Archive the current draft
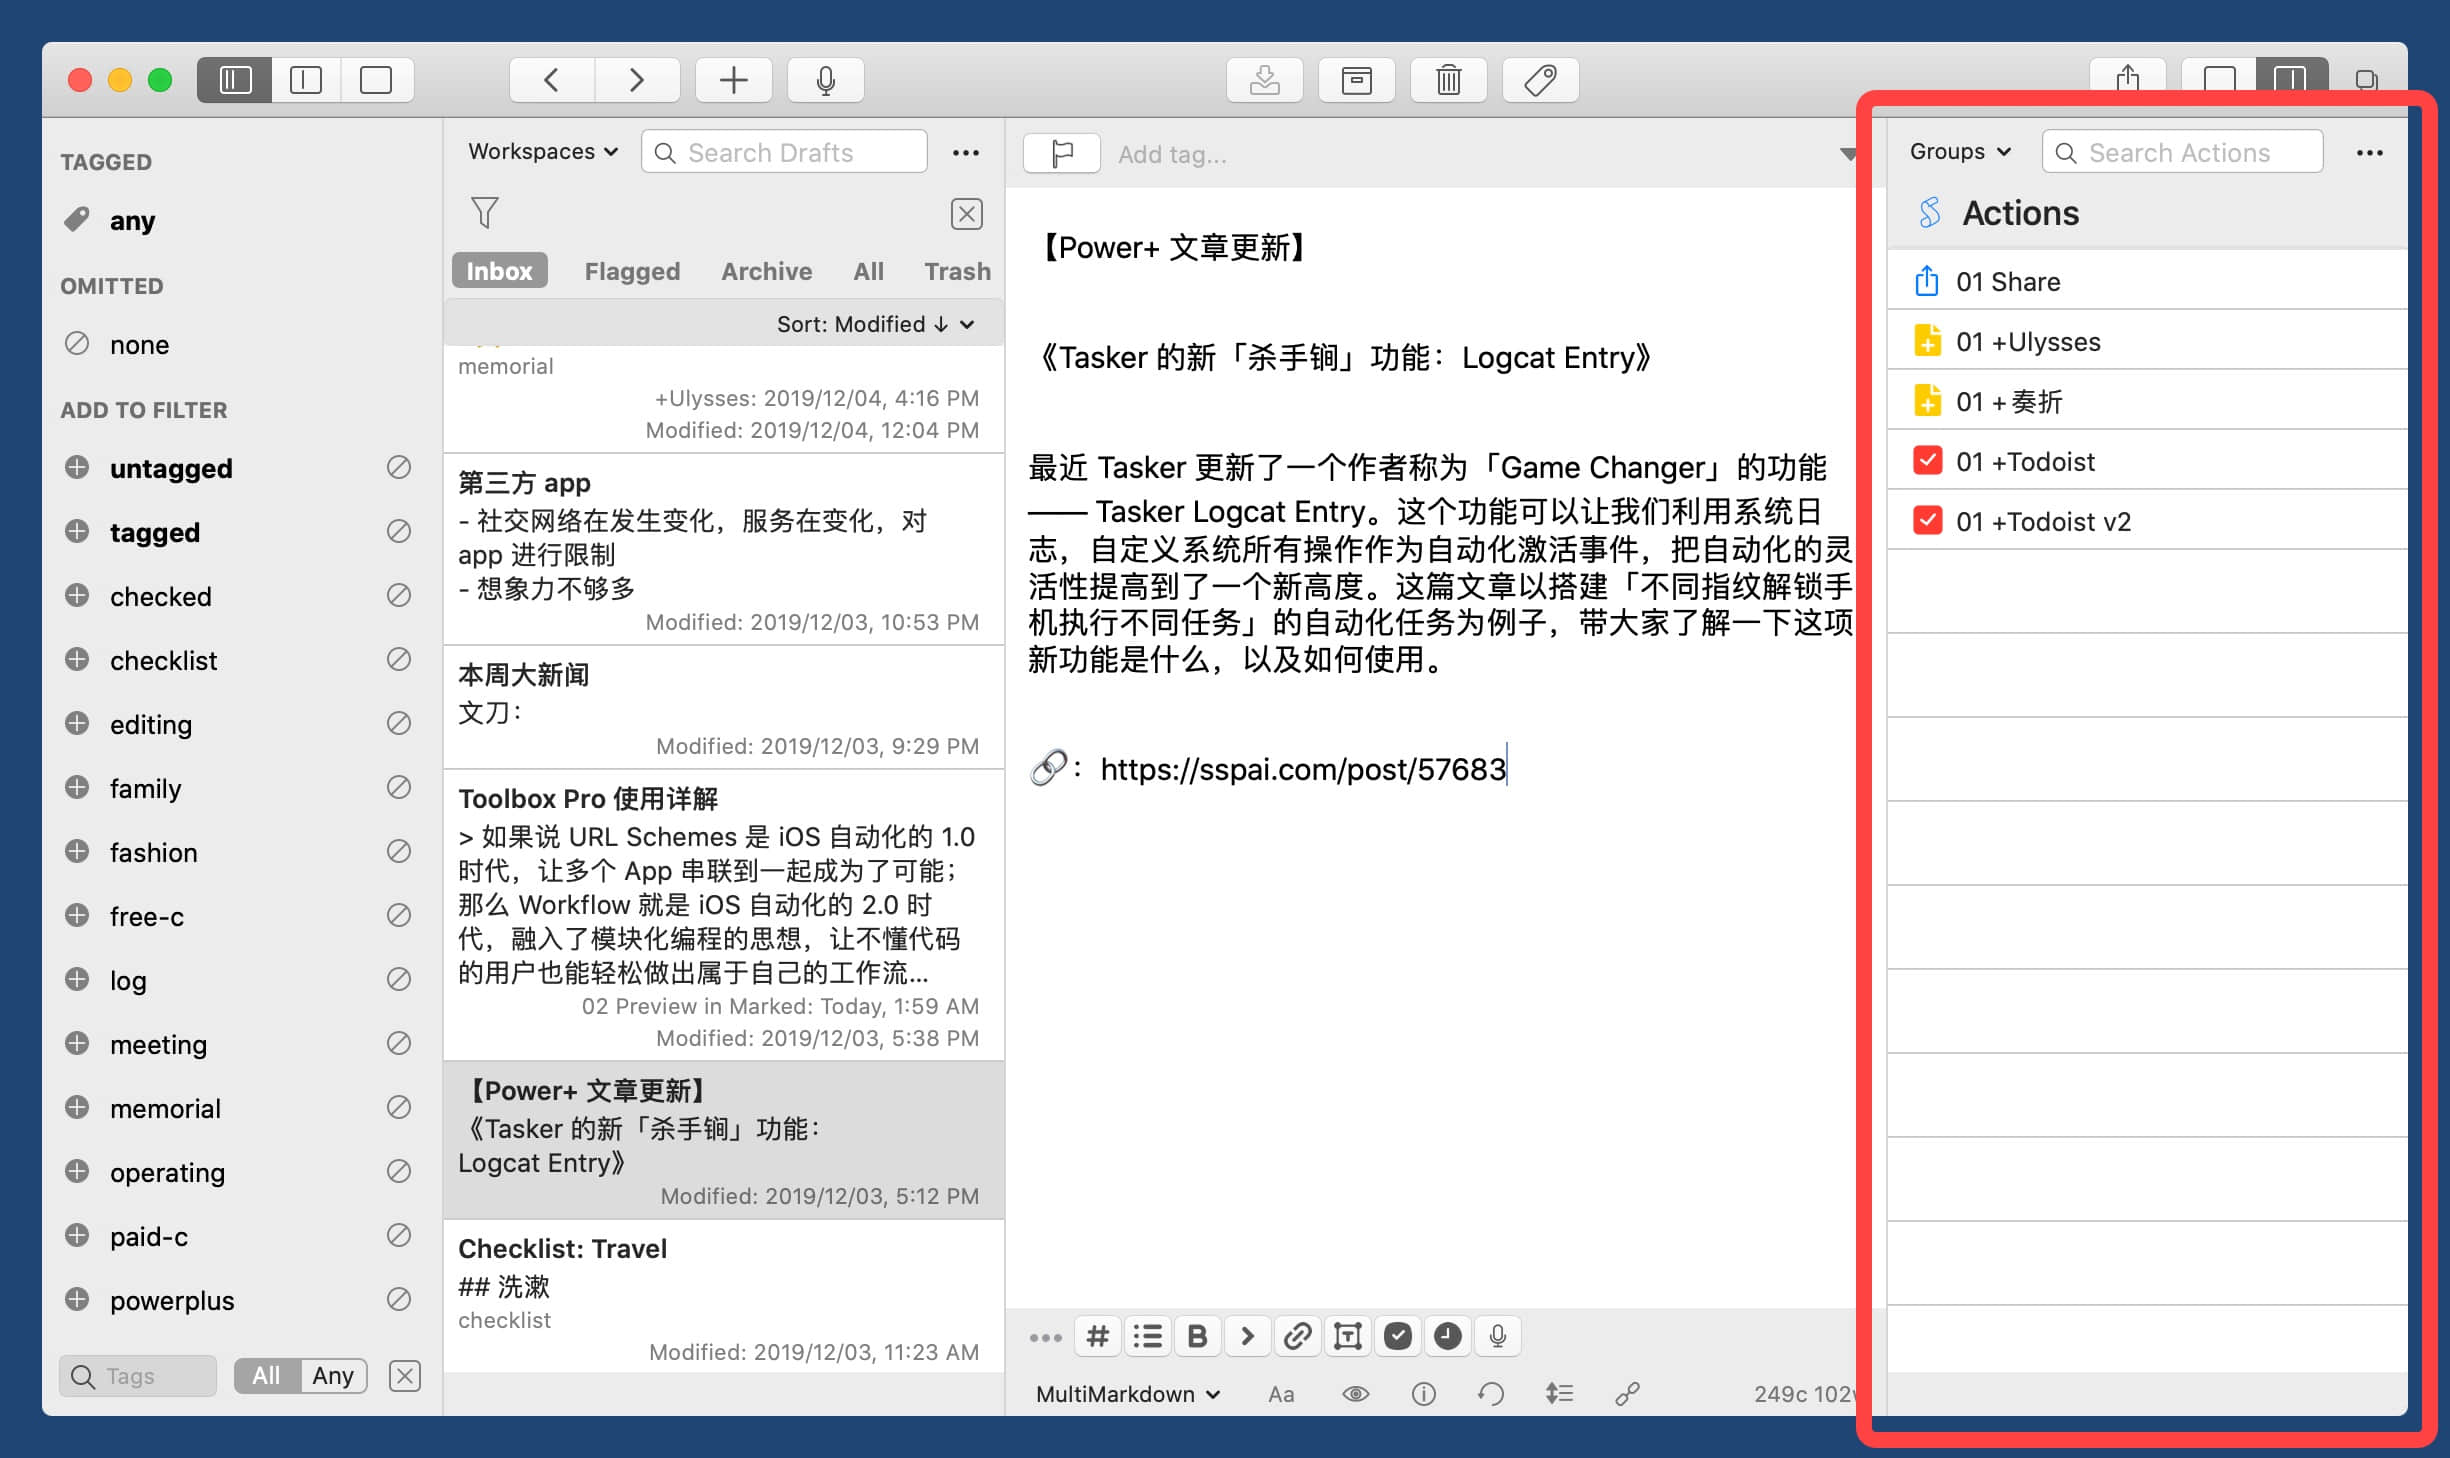Screen dimensions: 2450x1458 tap(1357, 80)
